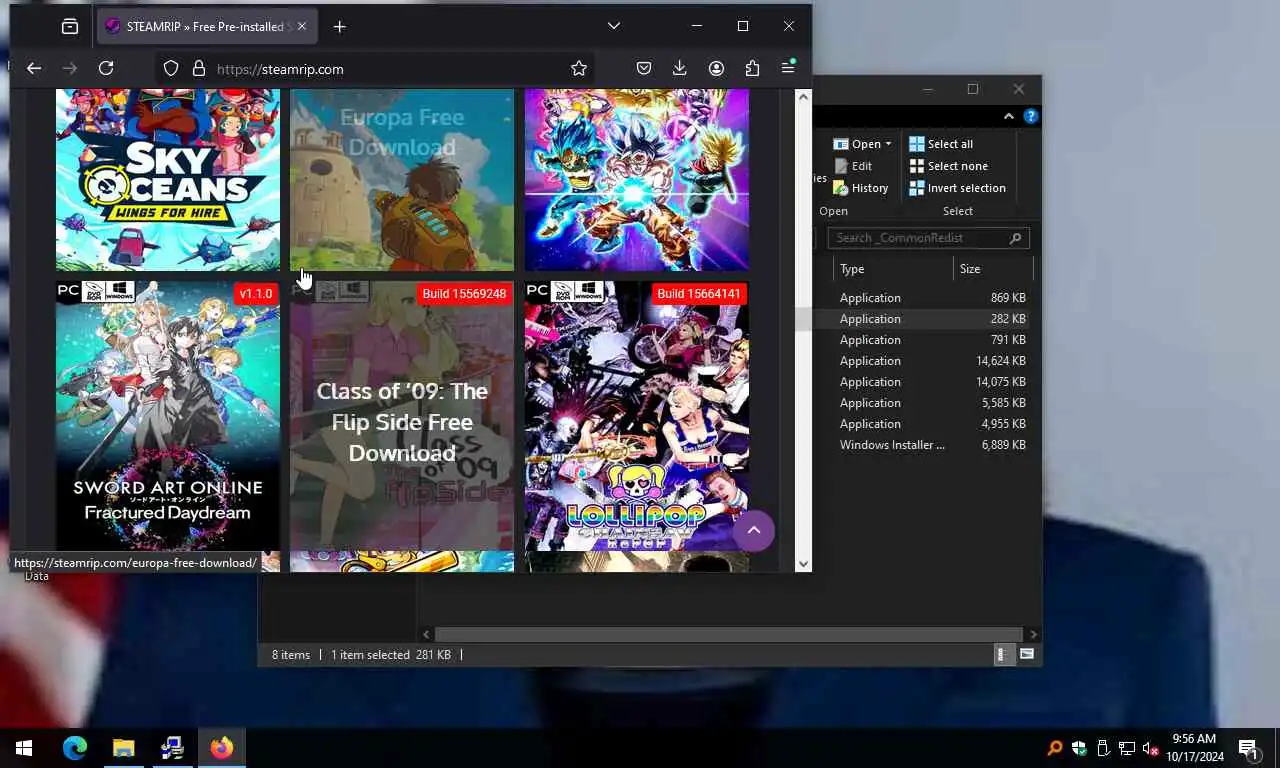Click History in the Explorer ribbon
This screenshot has height=768, width=1280.
point(861,188)
